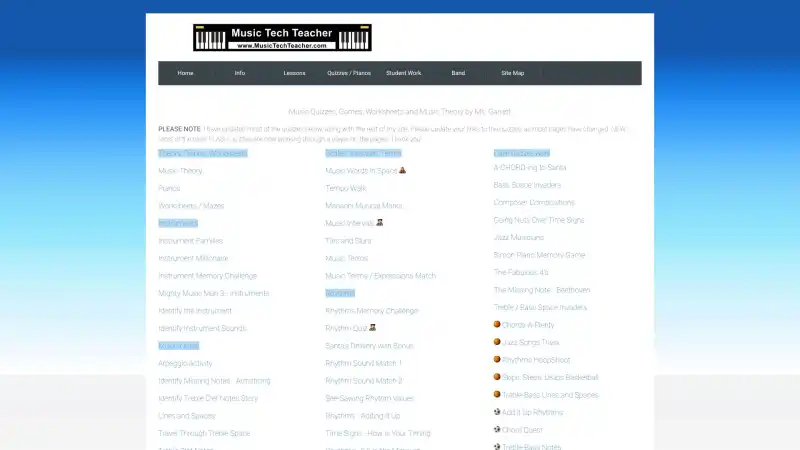This screenshot has width=800, height=450.
Task: Open the Lessons menu
Action: 294,73
